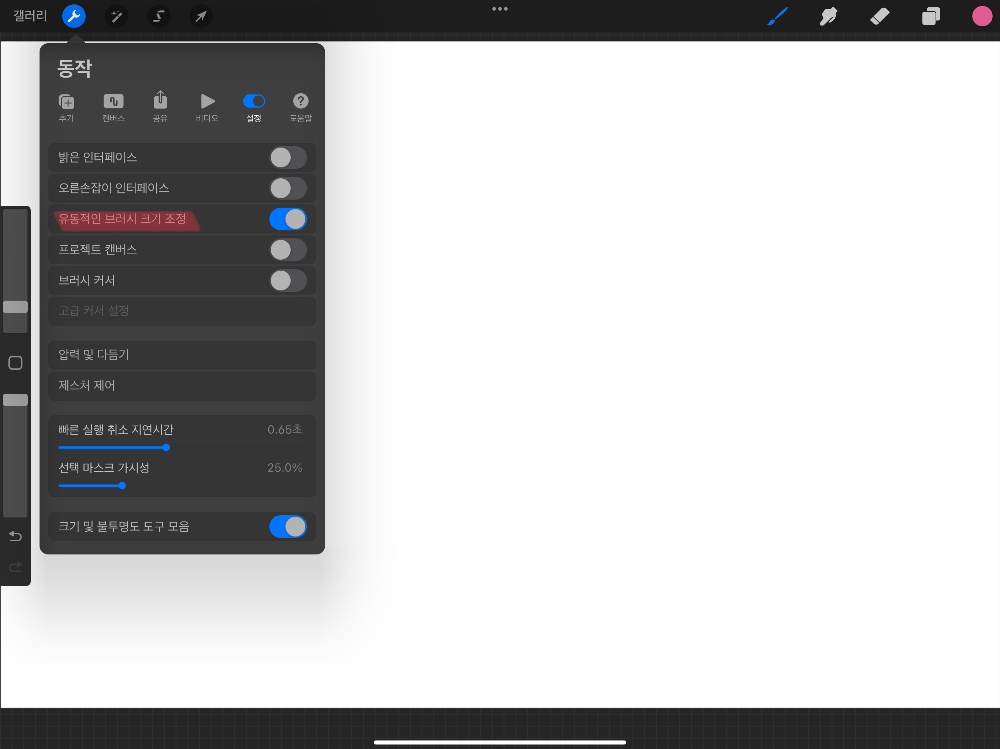Click the 고급 커서 설정 row
Viewport: 1000px width, 749px height.
(182, 311)
